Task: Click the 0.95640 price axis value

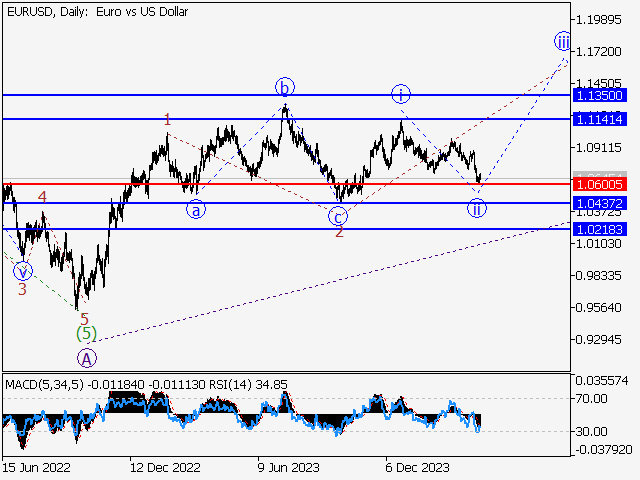Action: [598, 308]
